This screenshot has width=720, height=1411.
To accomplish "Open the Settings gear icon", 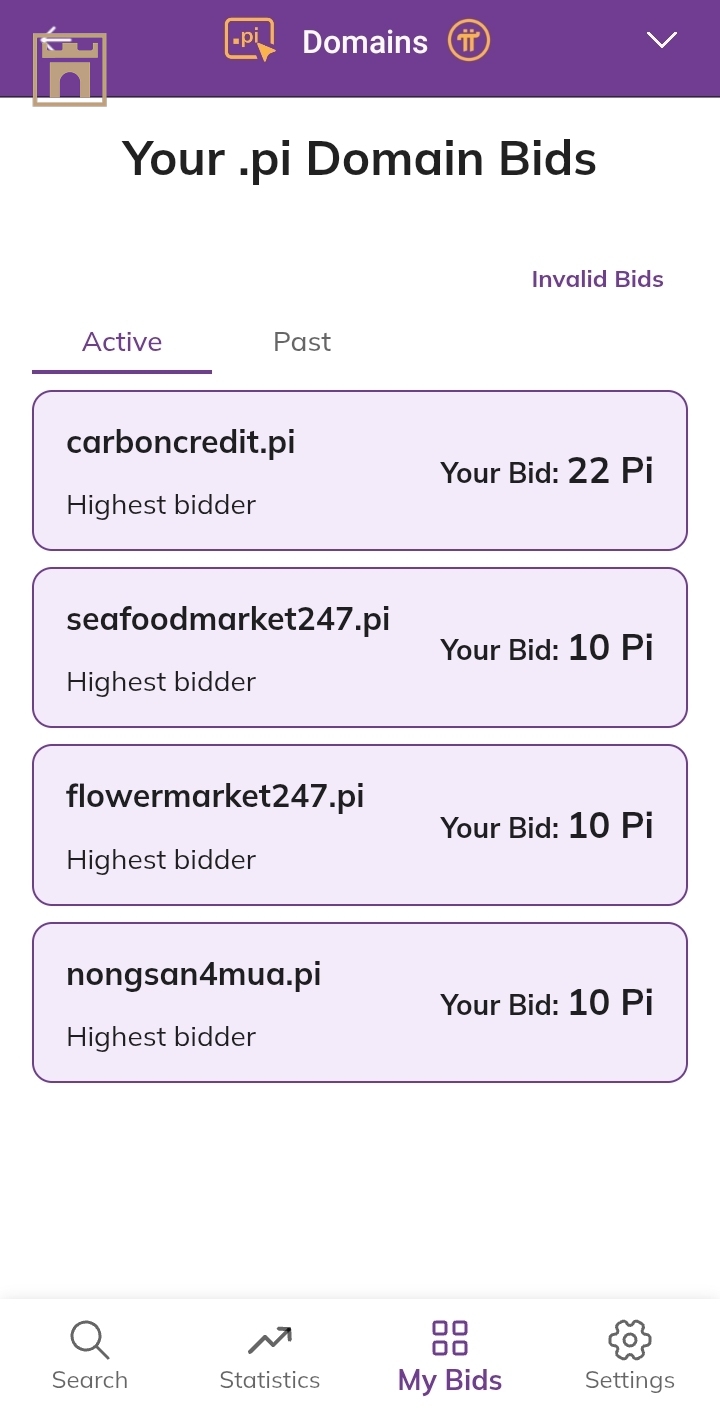I will [x=629, y=1338].
